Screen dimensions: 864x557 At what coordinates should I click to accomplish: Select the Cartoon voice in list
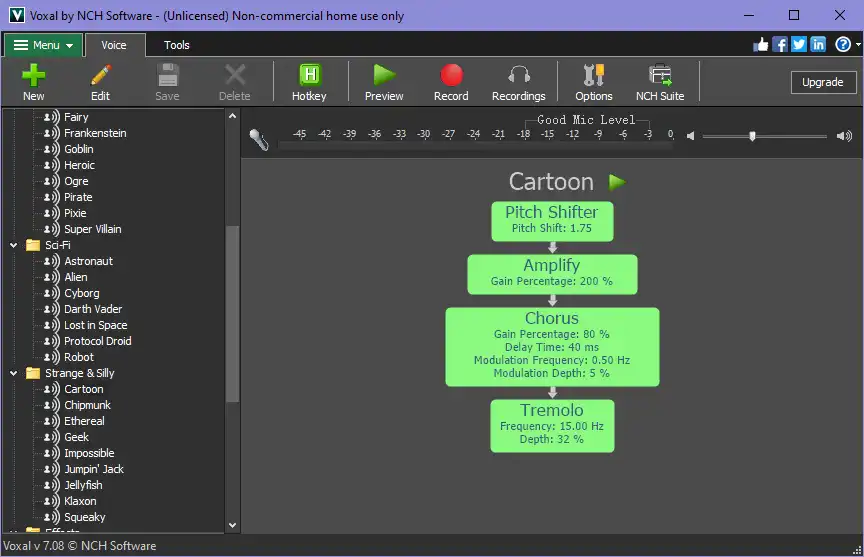(84, 389)
